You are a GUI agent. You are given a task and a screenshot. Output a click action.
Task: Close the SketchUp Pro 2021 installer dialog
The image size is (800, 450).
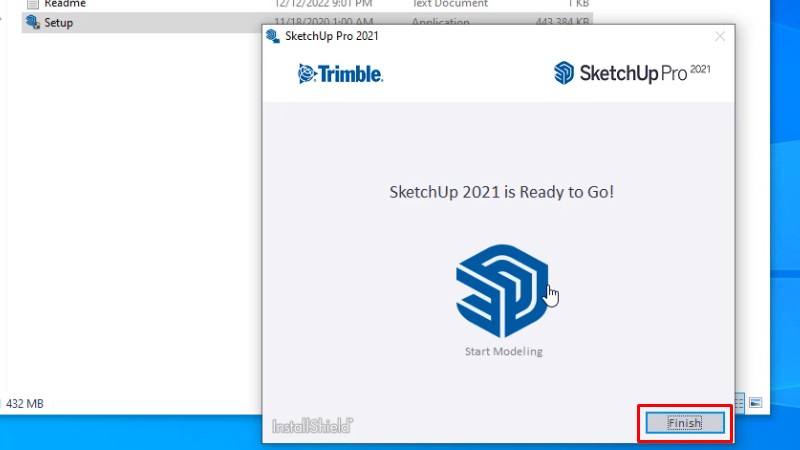tap(719, 36)
